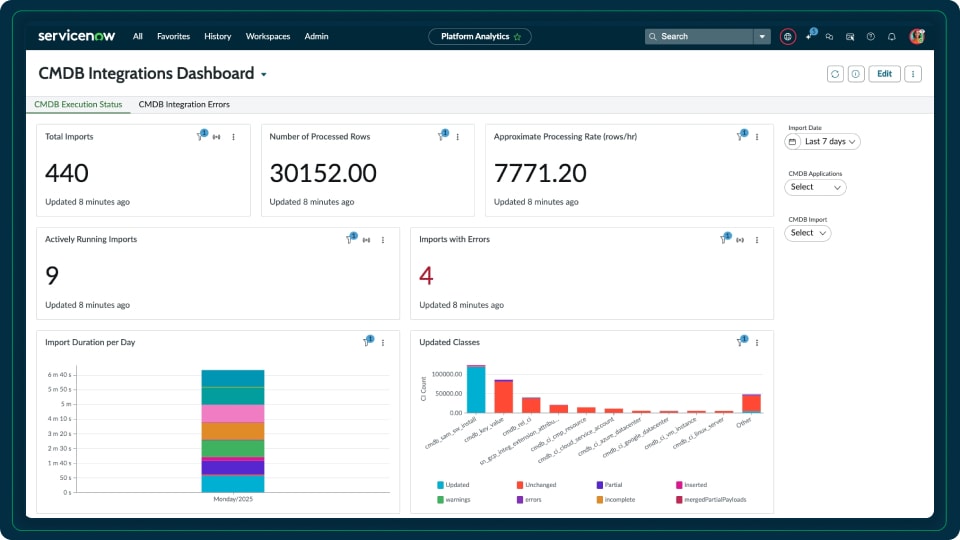This screenshot has height=540, width=960.
Task: Toggle the warnings legend series
Action: [x=441, y=499]
